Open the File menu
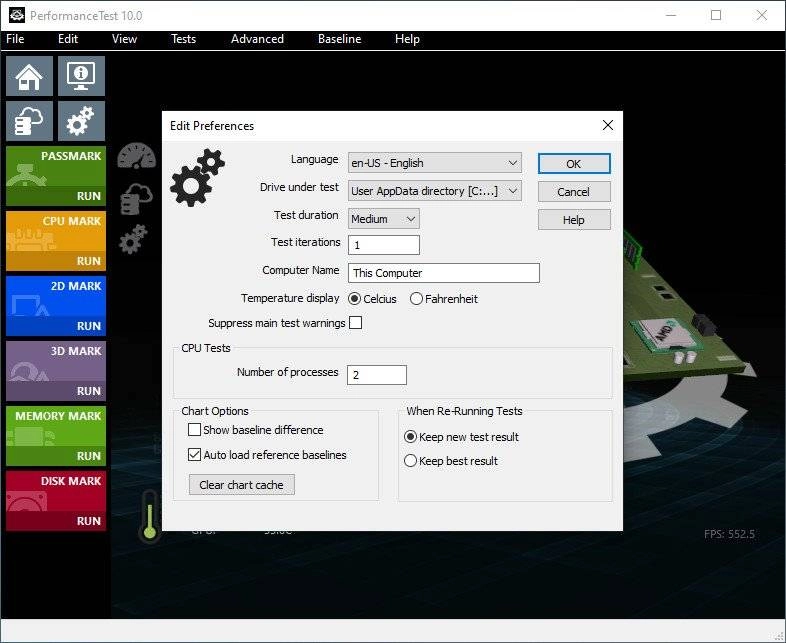This screenshot has width=786, height=643. (15, 39)
